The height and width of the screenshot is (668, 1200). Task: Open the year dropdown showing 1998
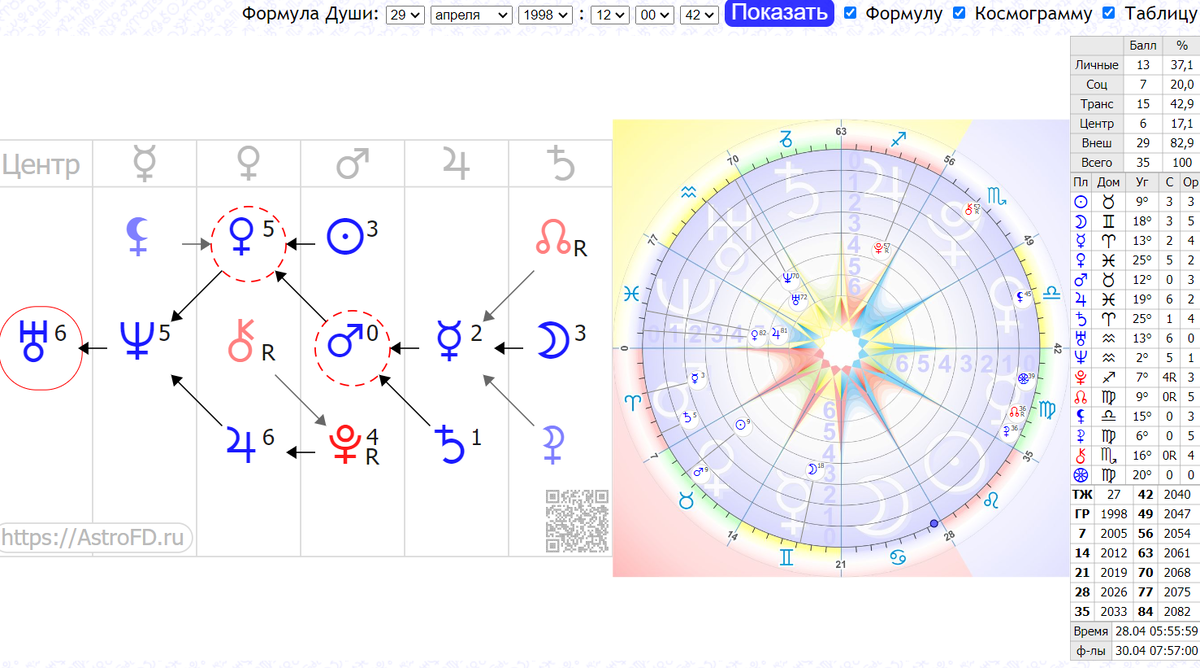tap(546, 14)
